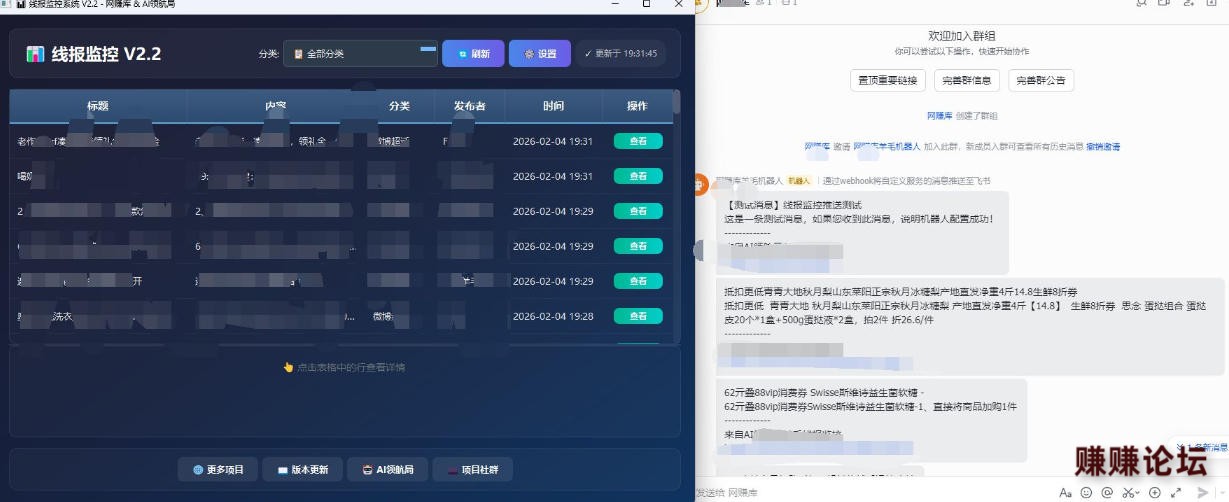1229x502 pixels.
Task: Click the orange robot avatar in chat
Action: coord(701,182)
